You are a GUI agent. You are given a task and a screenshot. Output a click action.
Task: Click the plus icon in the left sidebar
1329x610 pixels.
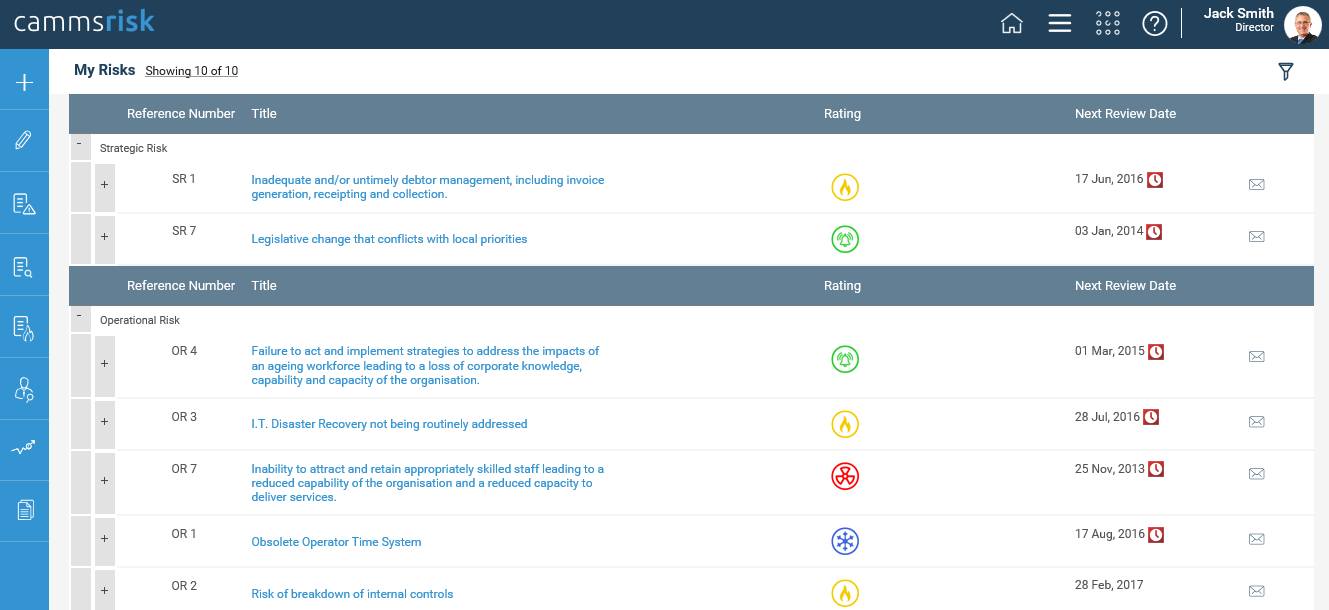[24, 83]
